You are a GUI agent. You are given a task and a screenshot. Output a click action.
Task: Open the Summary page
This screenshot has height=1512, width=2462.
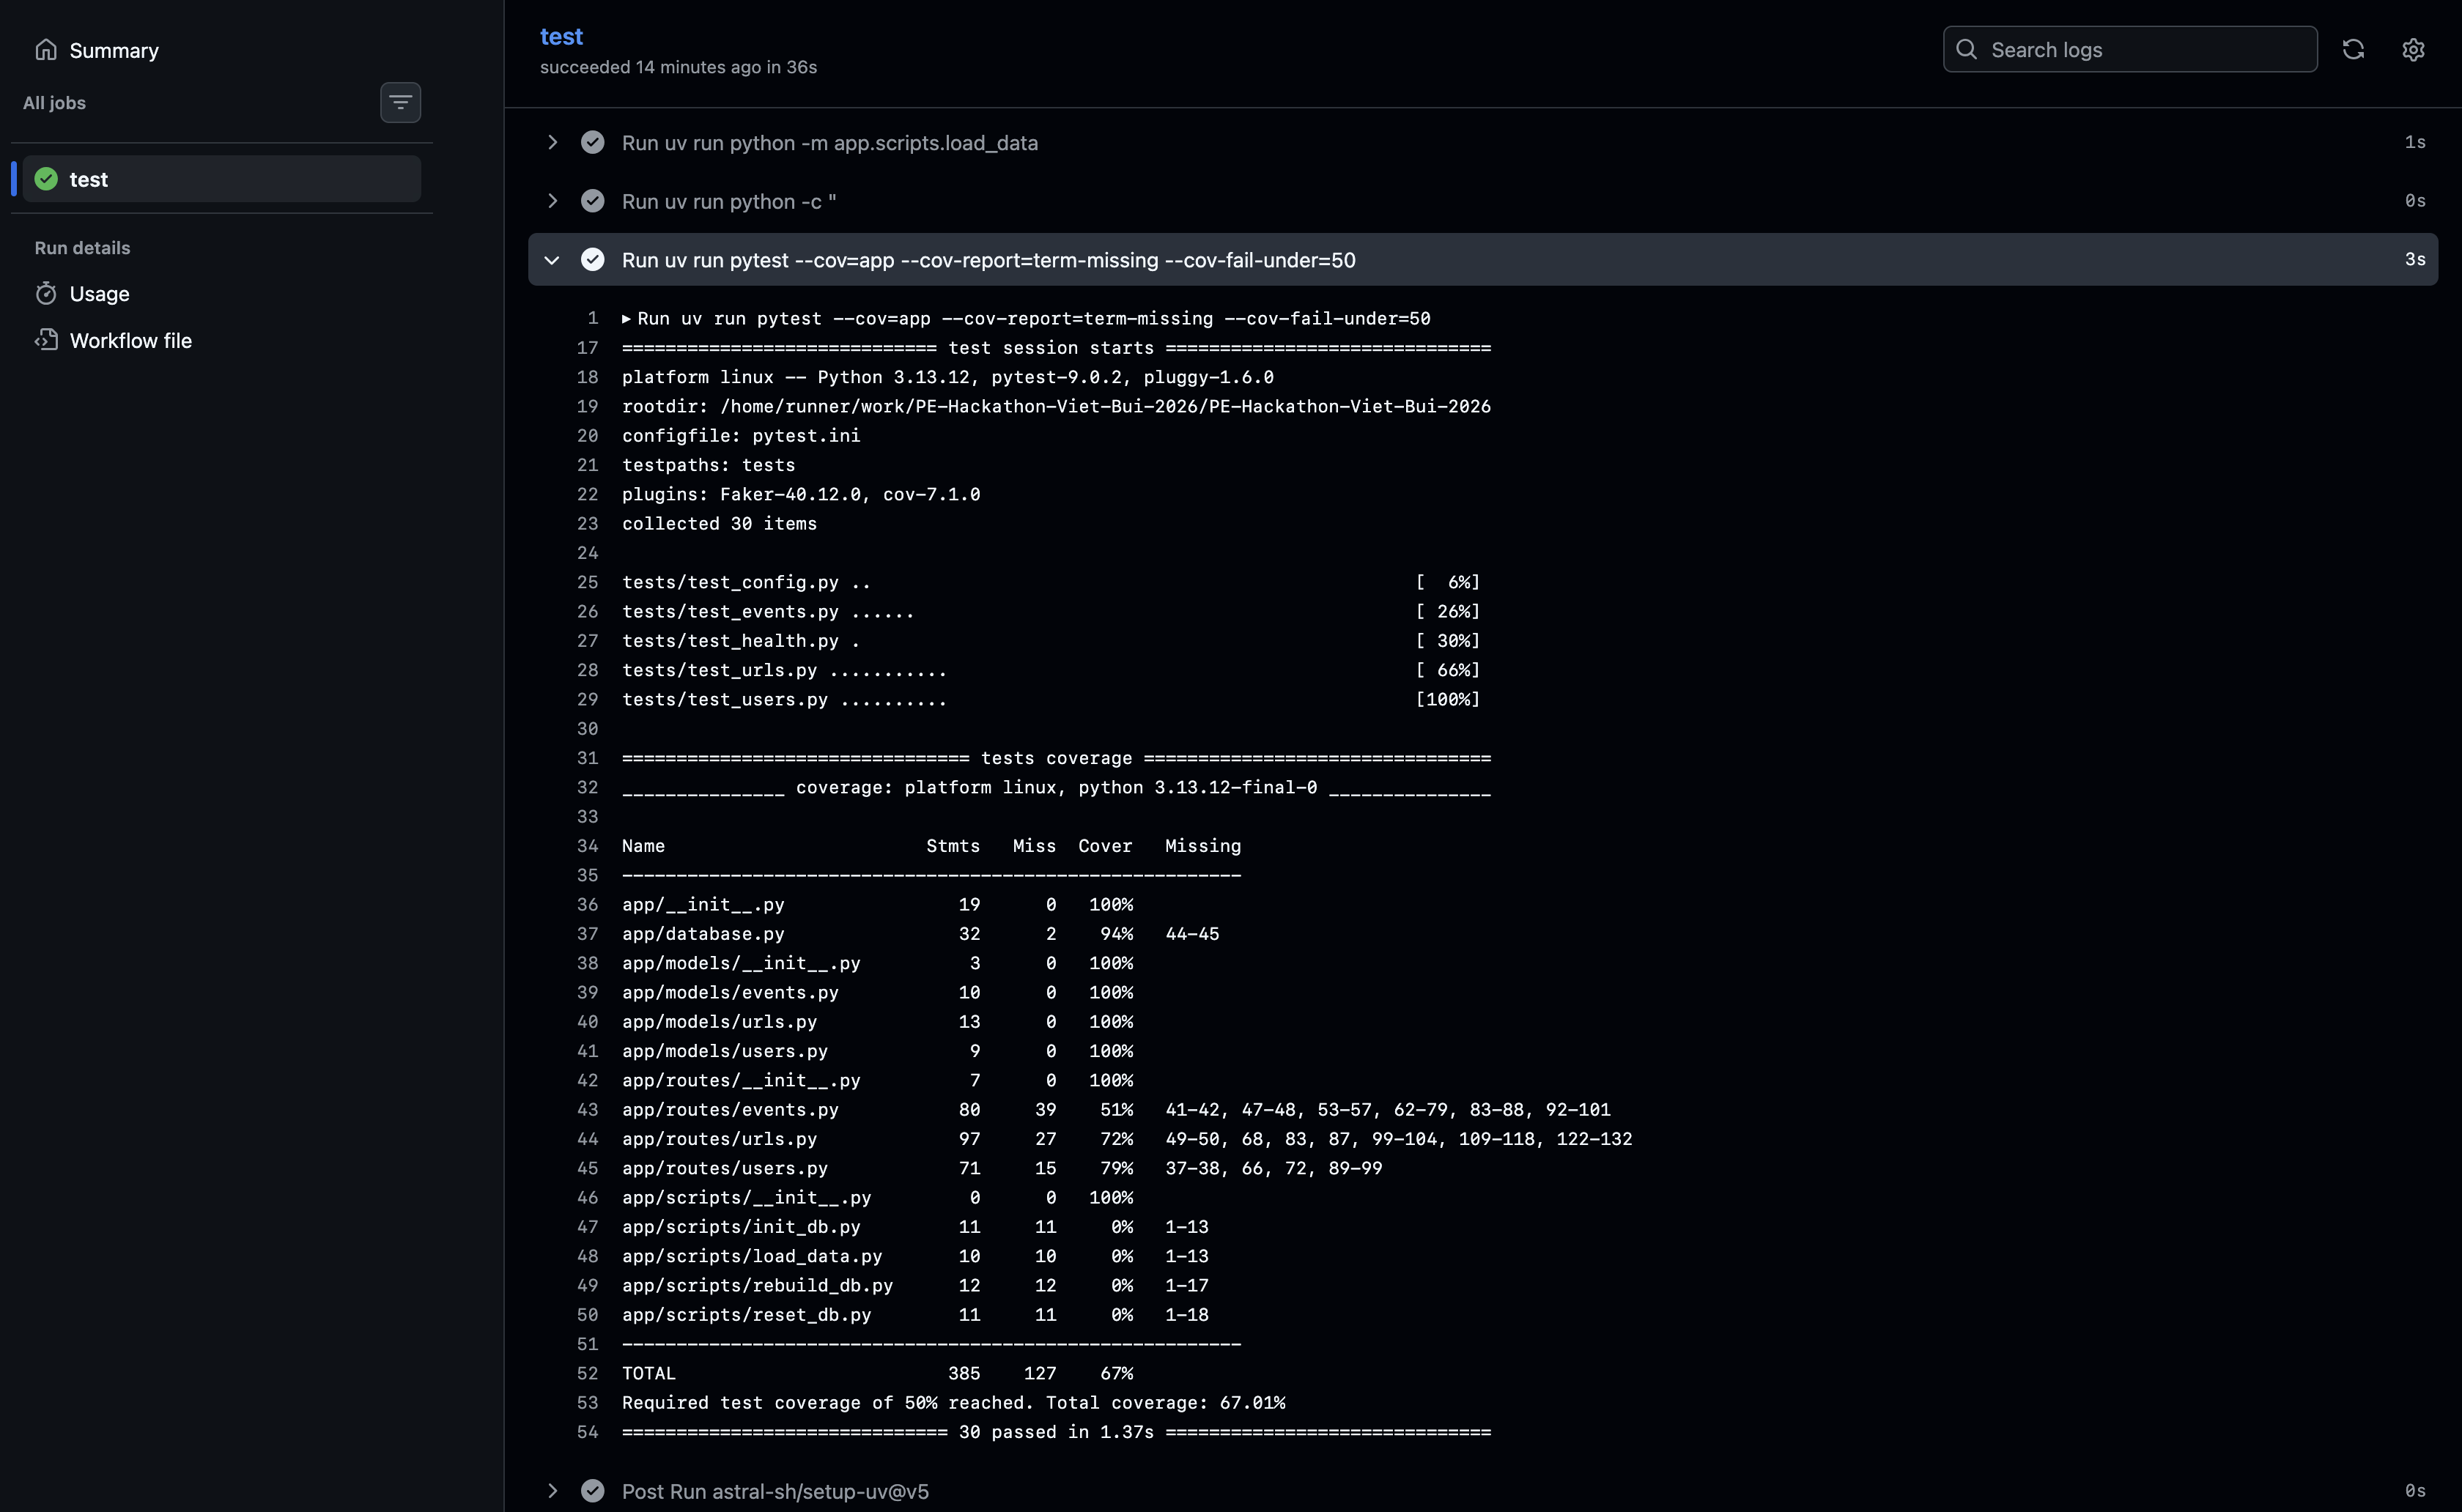(x=114, y=50)
